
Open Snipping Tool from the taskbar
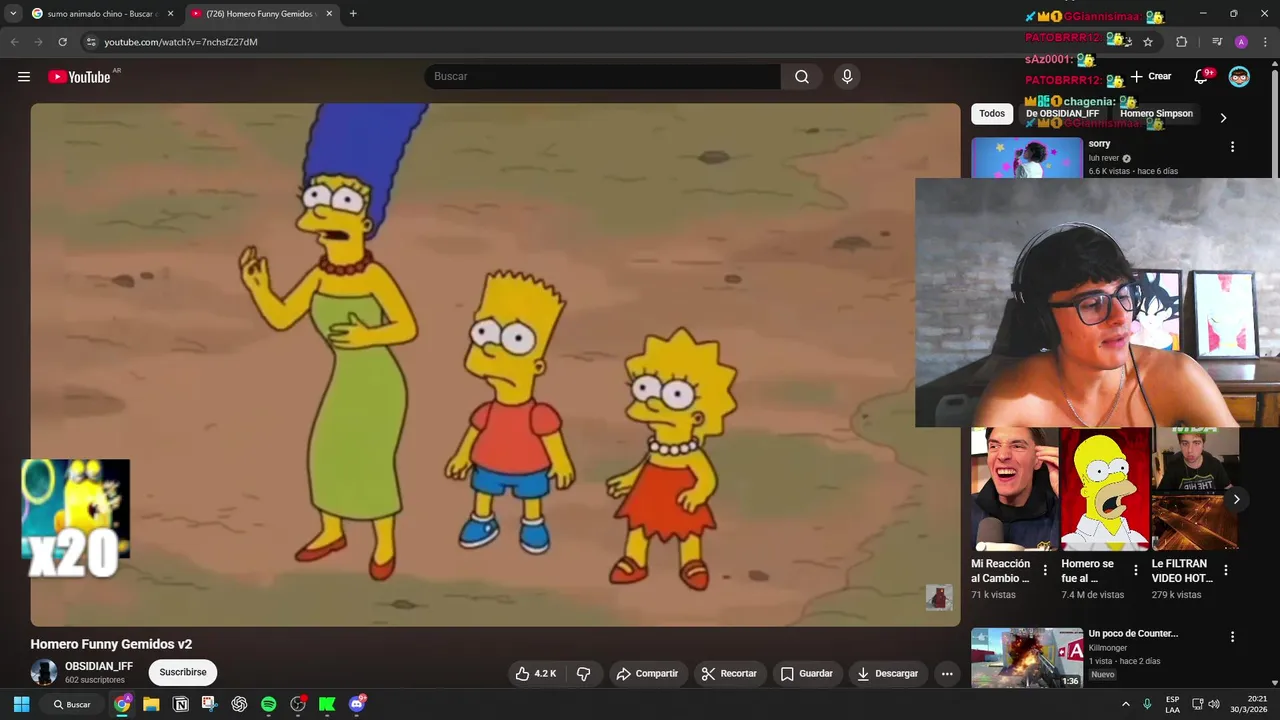pos(210,704)
